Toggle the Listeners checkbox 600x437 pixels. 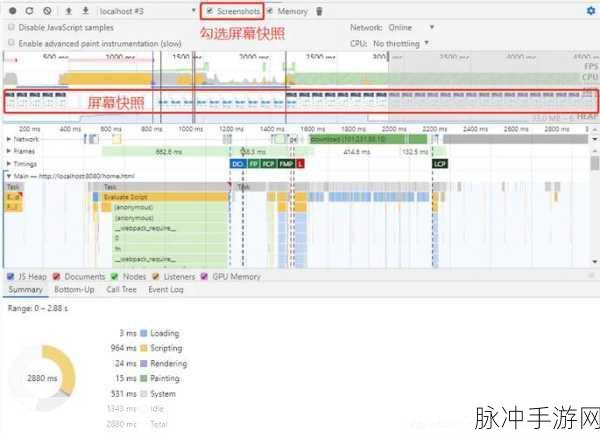point(156,277)
